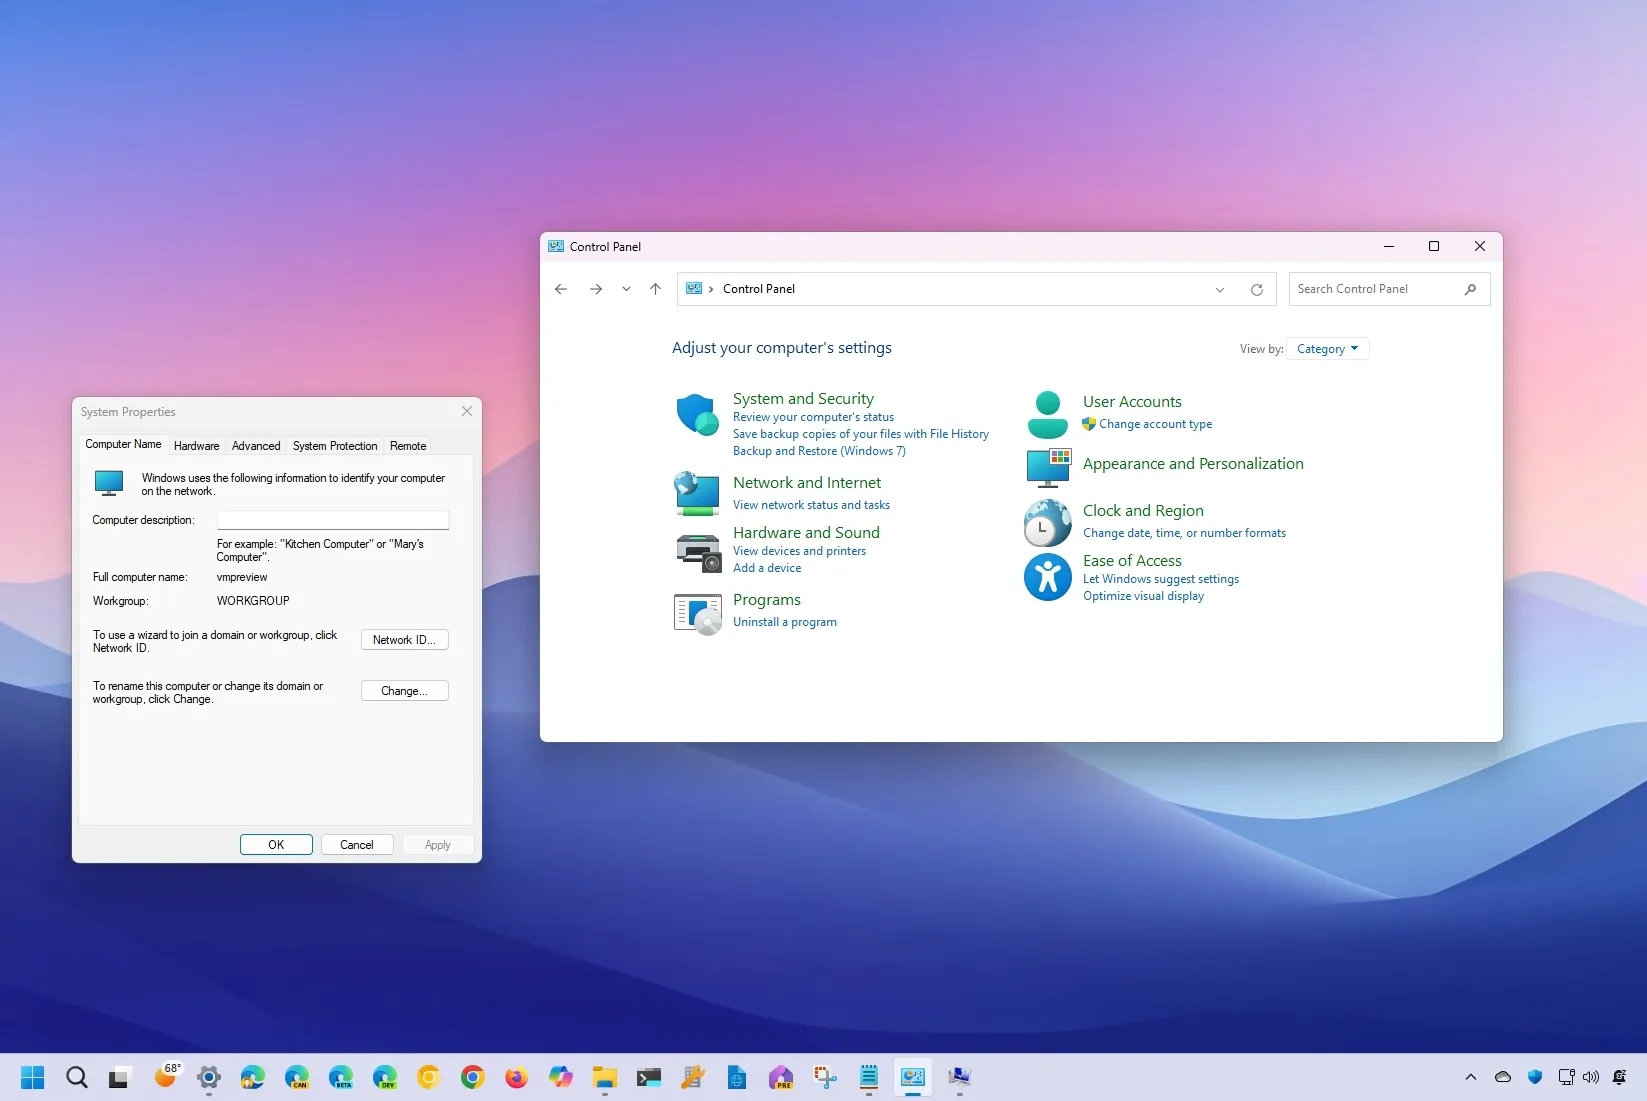Open the recent locations dropdown arrow
The height and width of the screenshot is (1101, 1647).
click(626, 289)
